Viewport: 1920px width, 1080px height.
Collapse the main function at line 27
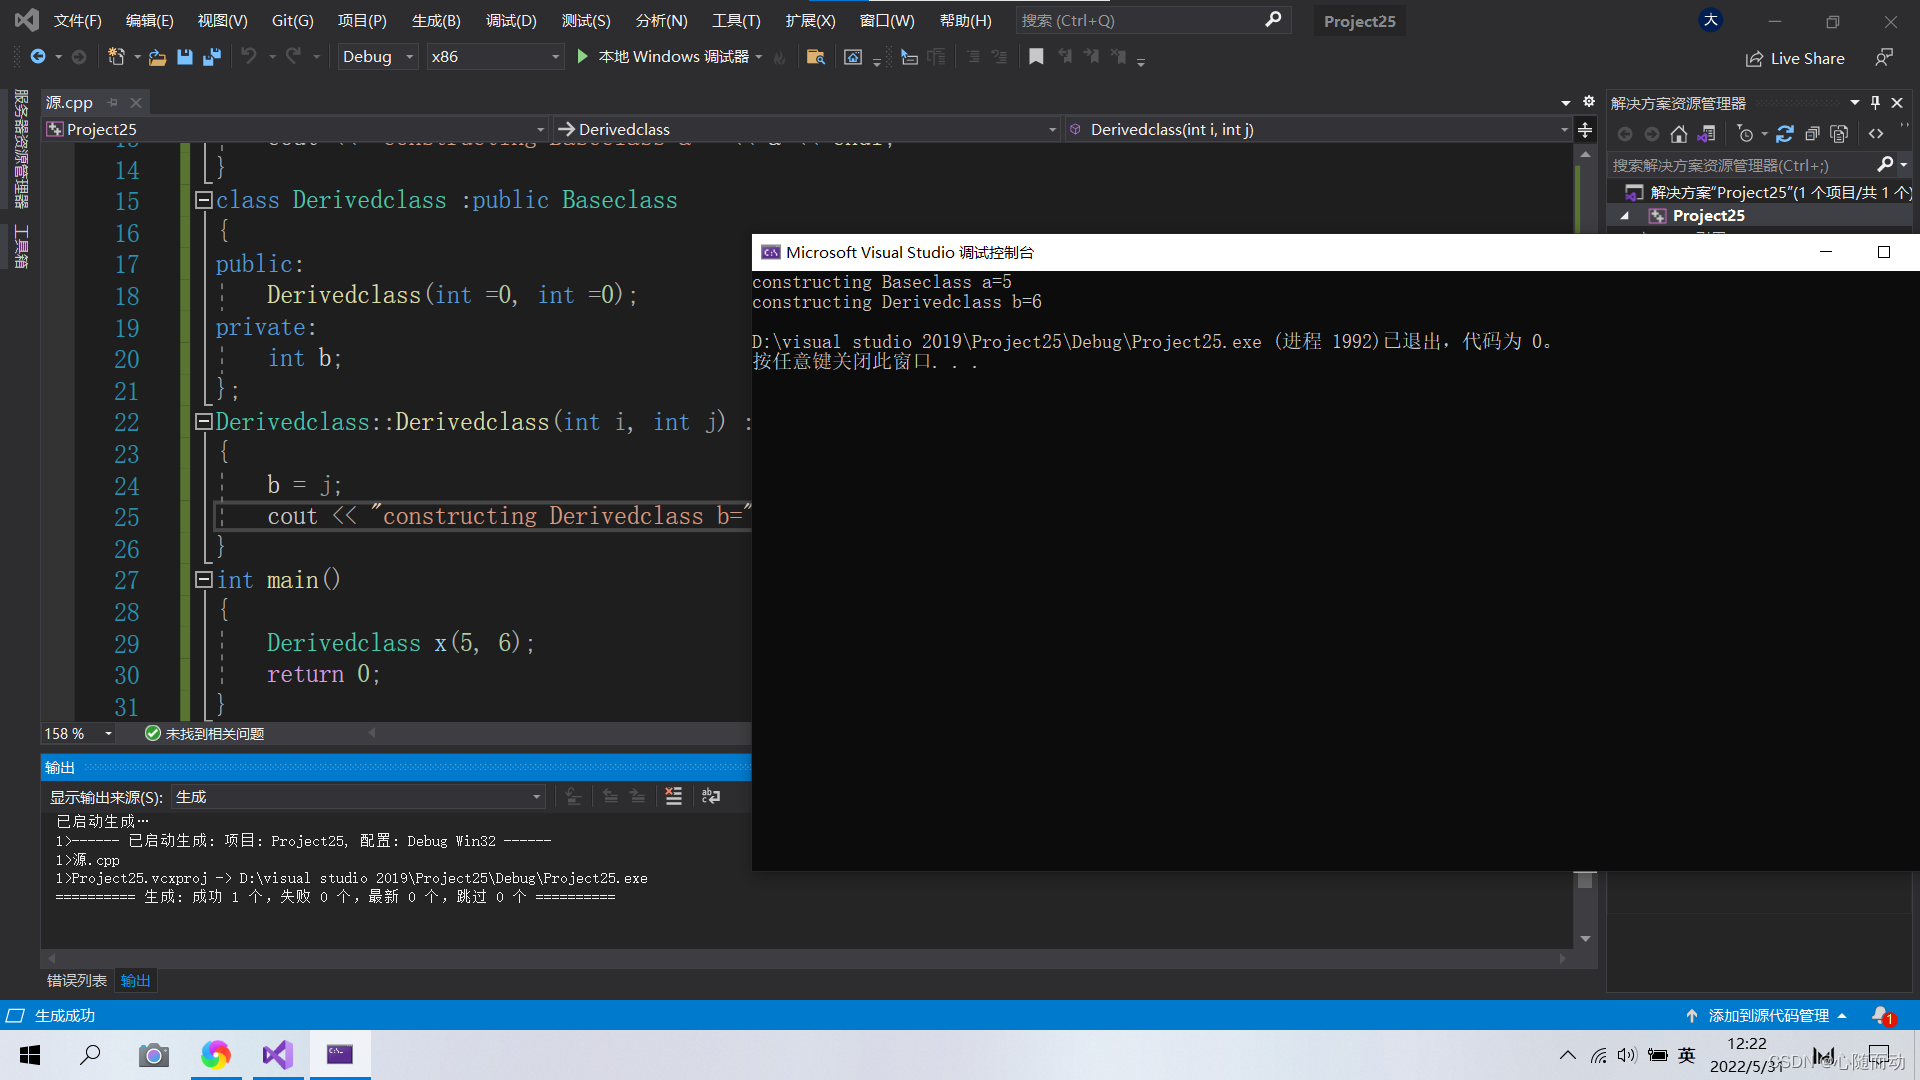203,580
